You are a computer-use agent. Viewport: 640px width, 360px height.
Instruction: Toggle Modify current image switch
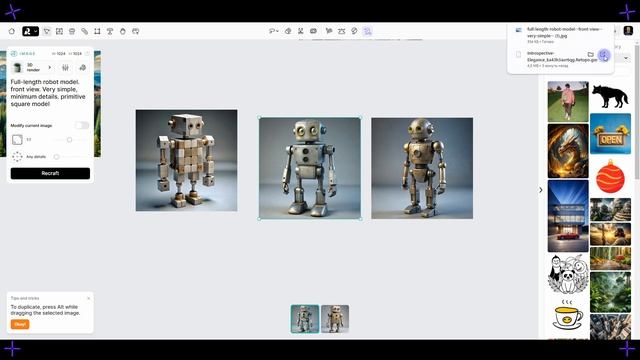(82, 125)
